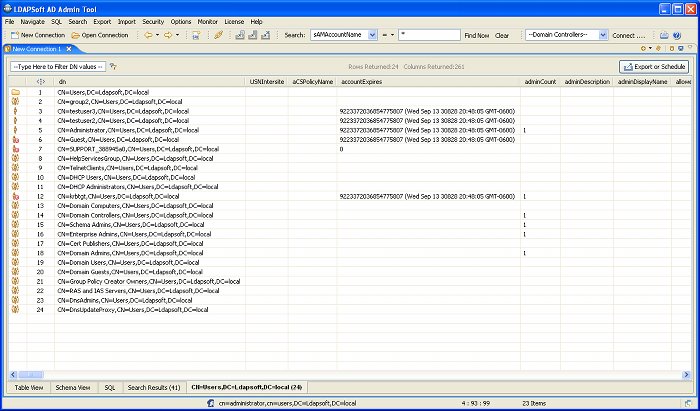700x411 pixels.
Task: Open the DN values filter combo box
Action: [x=58, y=66]
